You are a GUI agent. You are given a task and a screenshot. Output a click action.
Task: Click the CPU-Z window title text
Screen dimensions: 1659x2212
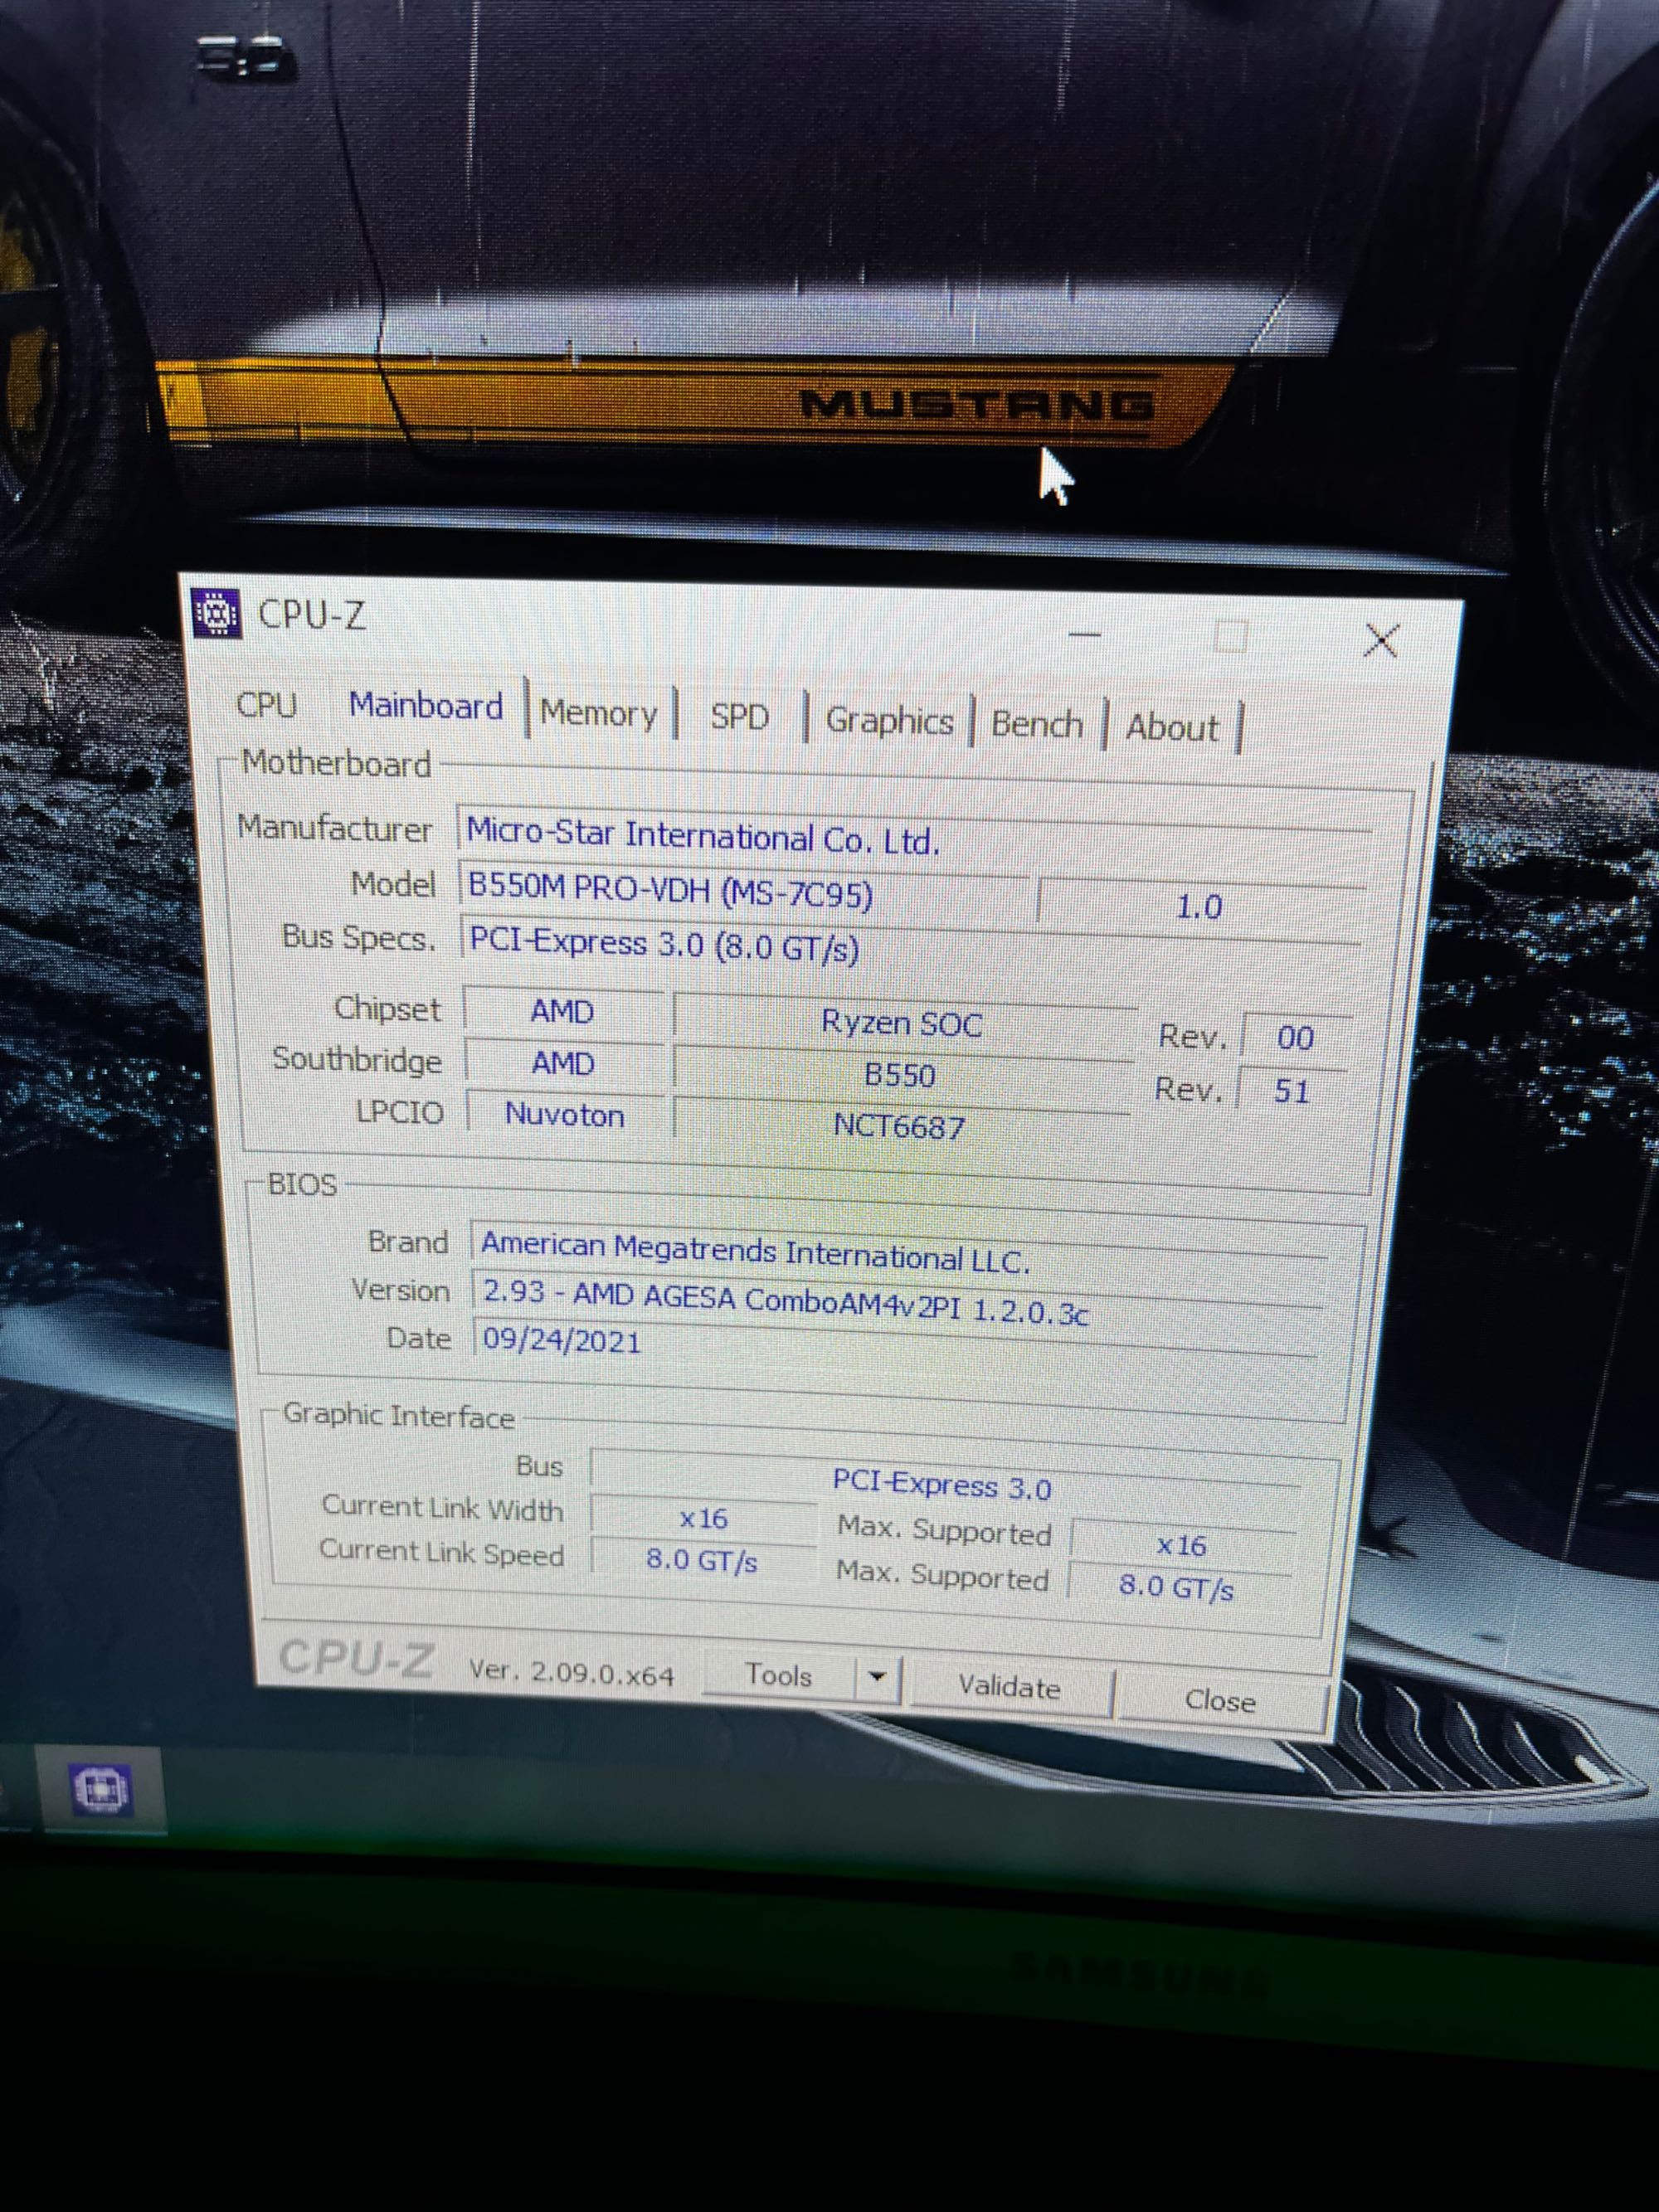312,615
